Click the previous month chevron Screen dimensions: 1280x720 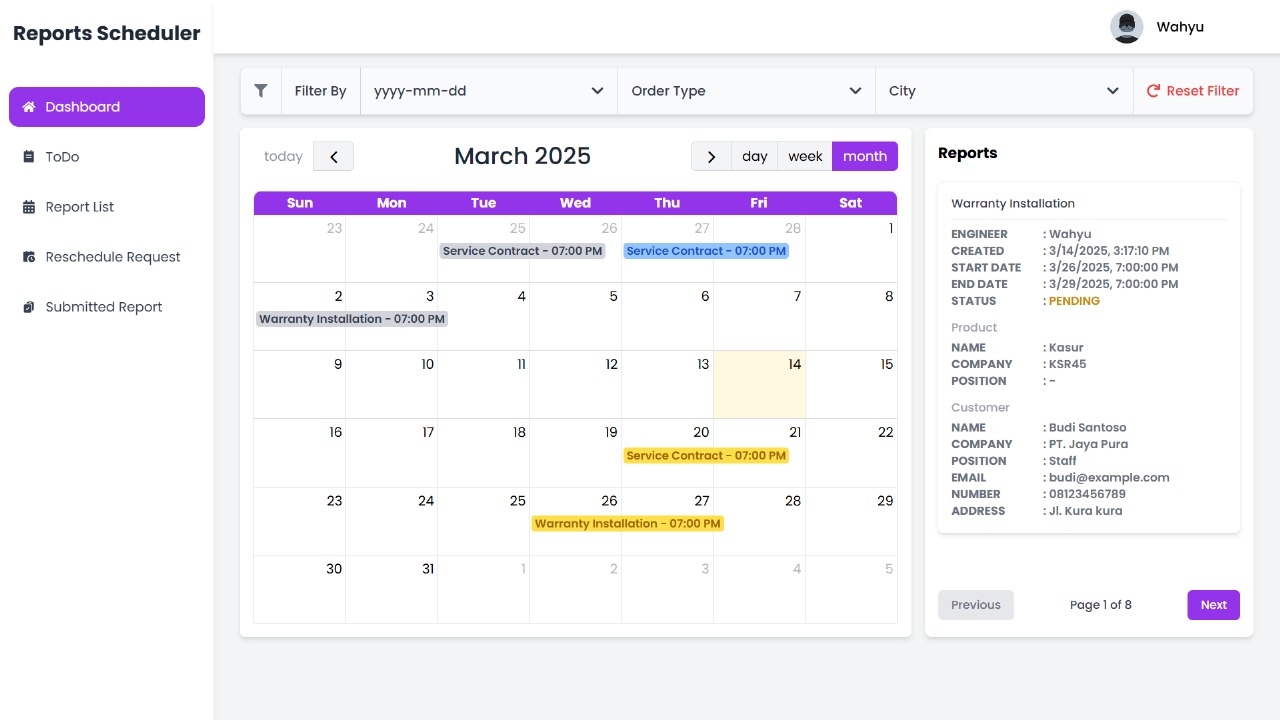click(333, 156)
